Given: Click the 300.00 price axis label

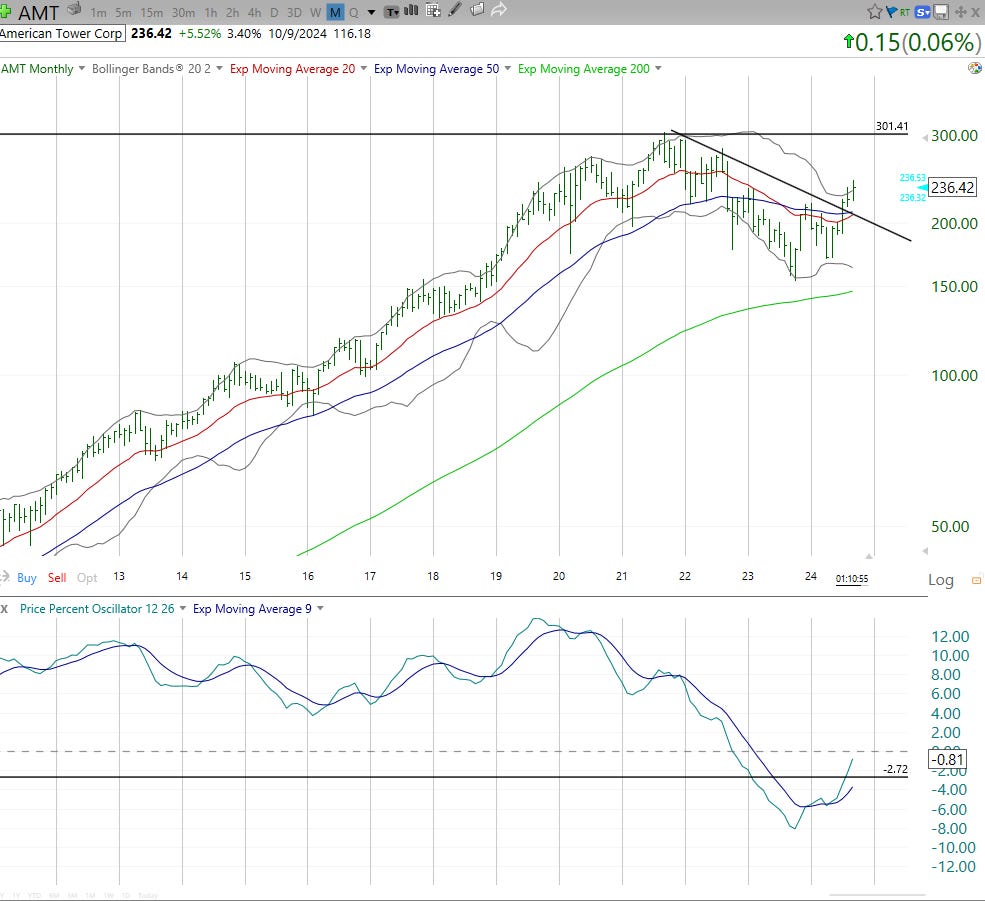Looking at the screenshot, I should pos(954,136).
